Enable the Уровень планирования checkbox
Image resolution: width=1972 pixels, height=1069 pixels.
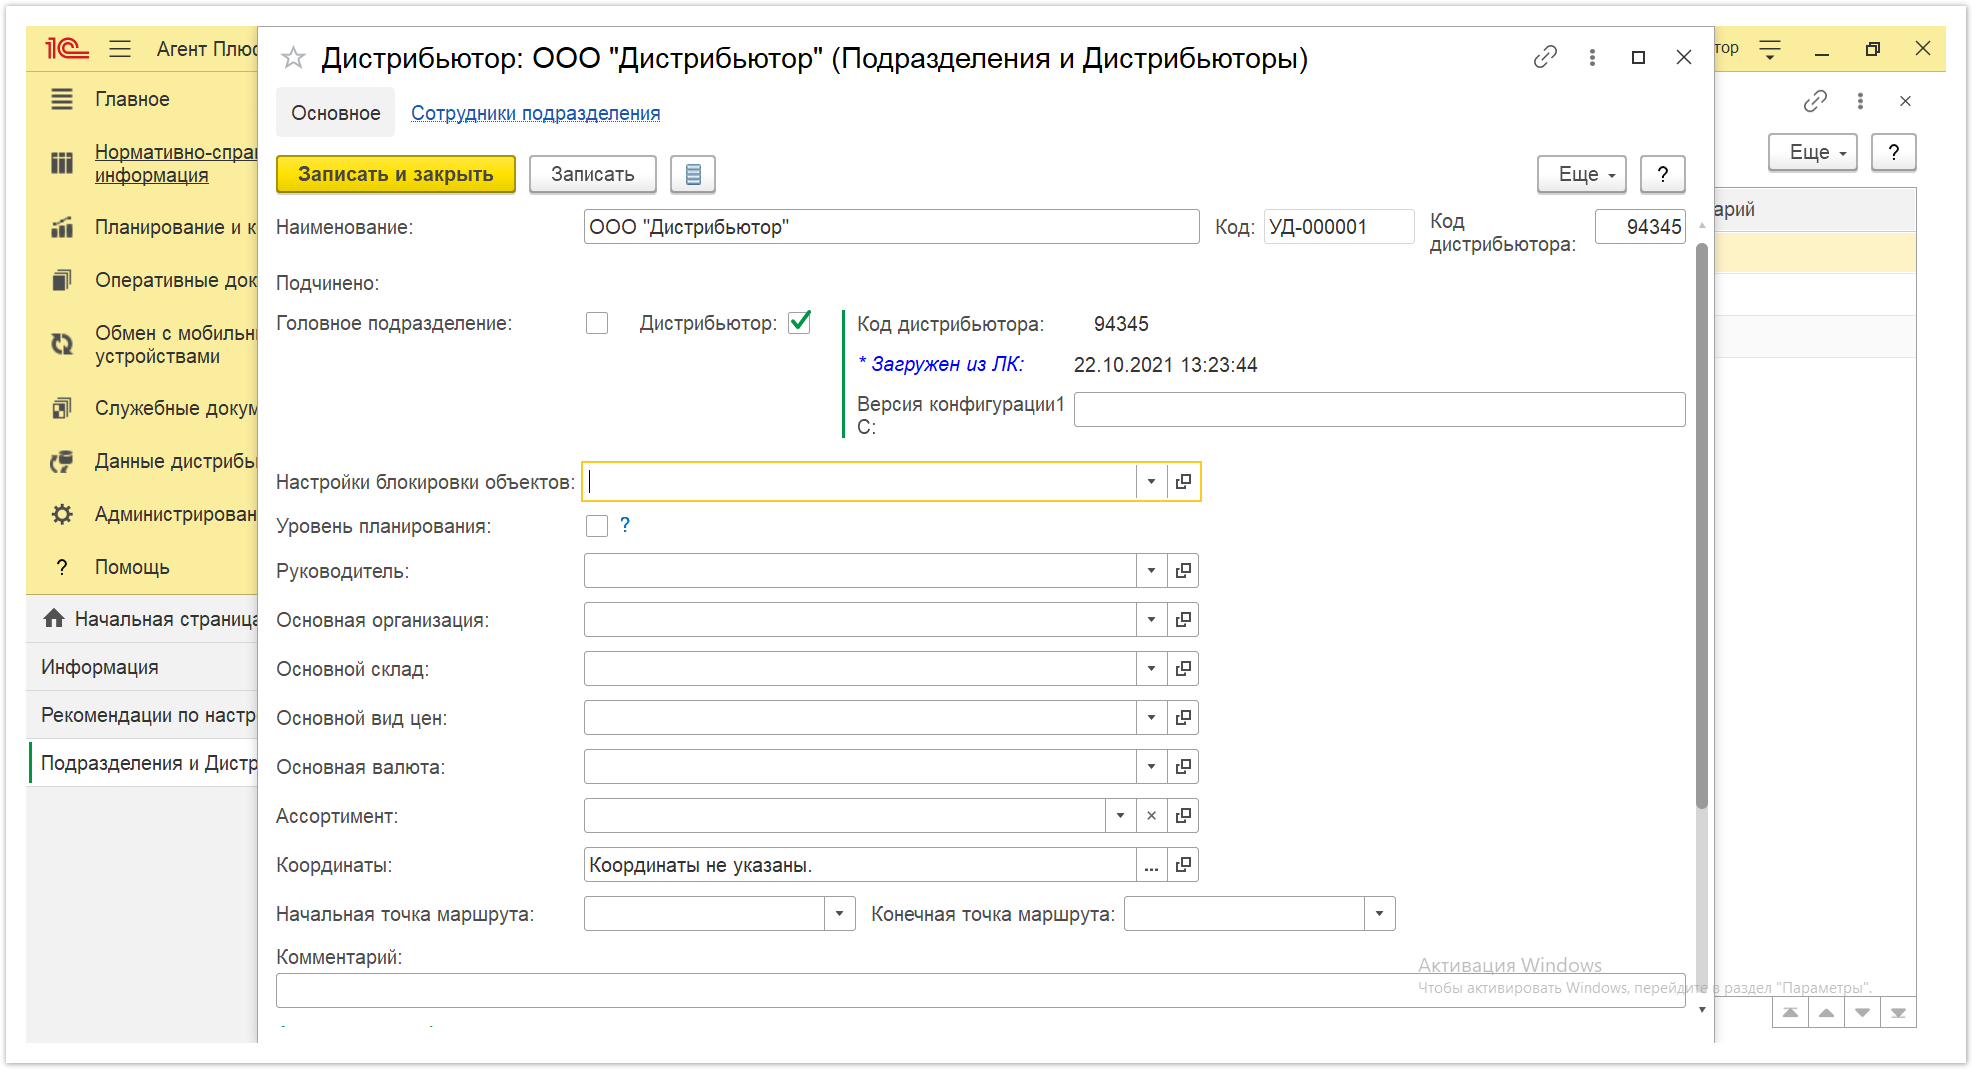pos(597,526)
